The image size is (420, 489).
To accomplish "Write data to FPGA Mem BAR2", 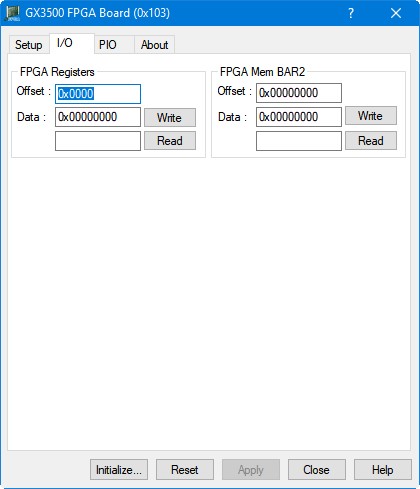I will tap(371, 116).
